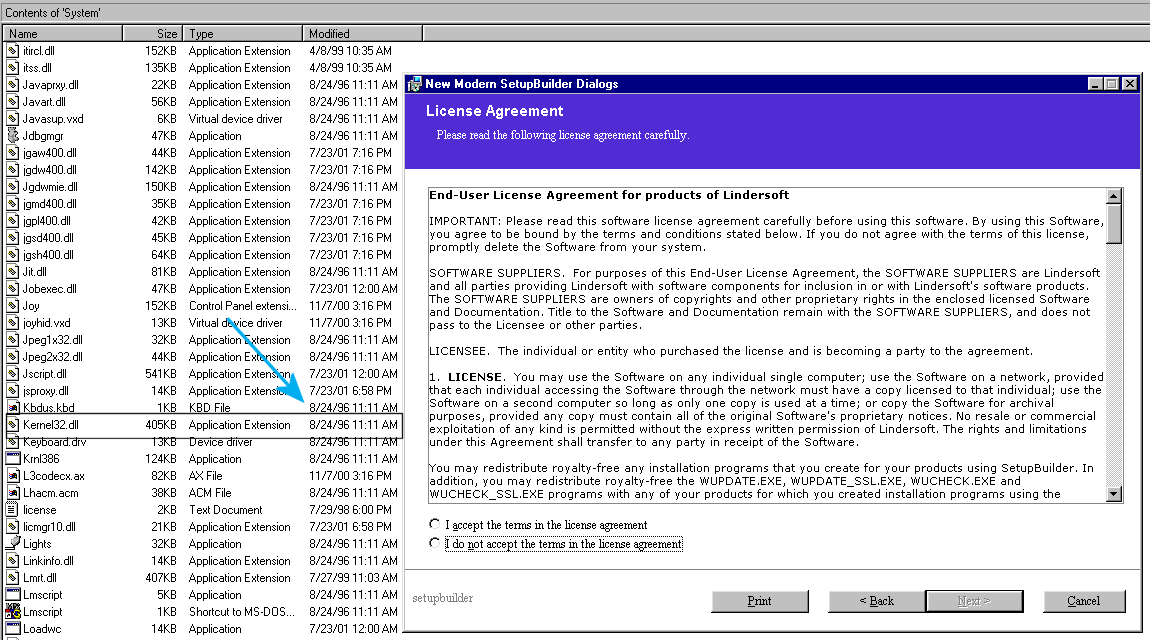The image size is (1150, 640).
Task: Close the SetupBuilder dialog window
Action: [x=1130, y=84]
